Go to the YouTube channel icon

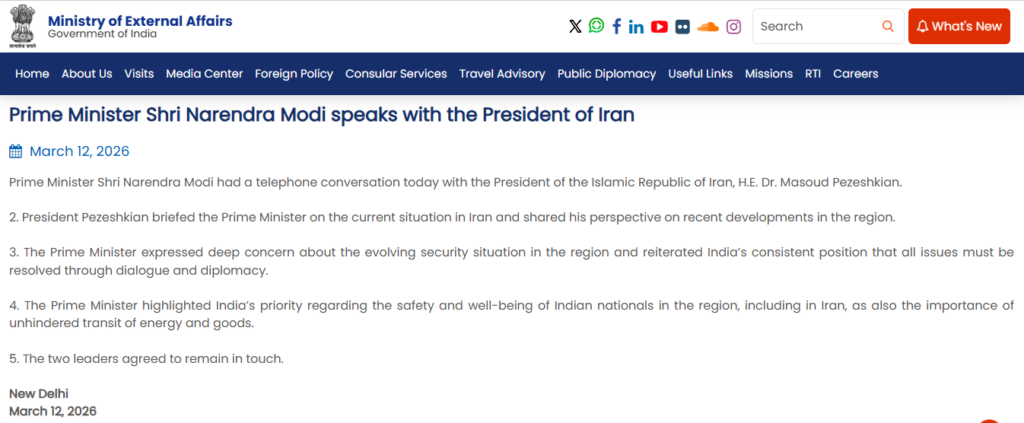(x=659, y=27)
